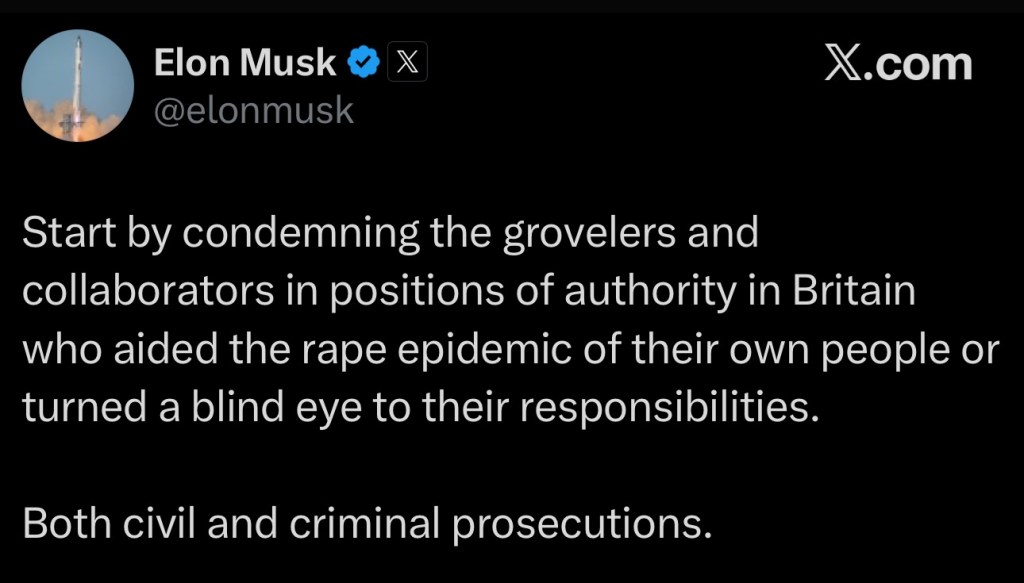
Task: Click the X affiliation badge beside the name
Action: [x=405, y=64]
